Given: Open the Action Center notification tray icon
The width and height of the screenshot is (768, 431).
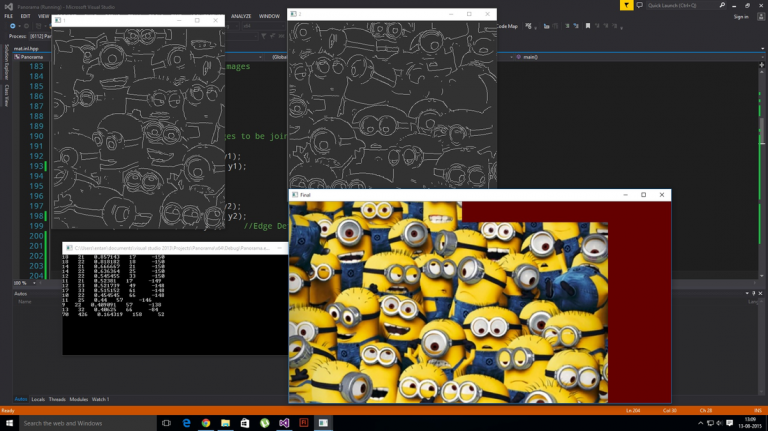Looking at the screenshot, I should pos(729,423).
